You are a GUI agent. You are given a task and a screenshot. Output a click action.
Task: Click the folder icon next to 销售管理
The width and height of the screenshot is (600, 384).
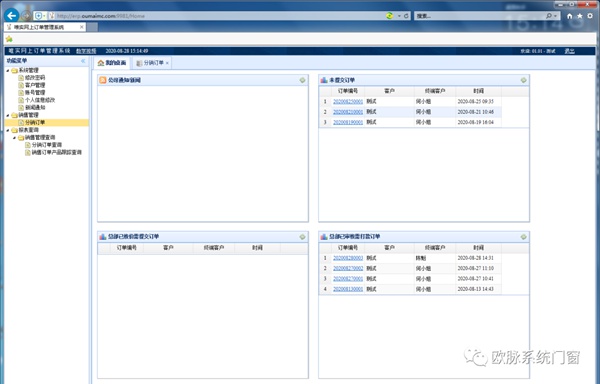[x=14, y=115]
